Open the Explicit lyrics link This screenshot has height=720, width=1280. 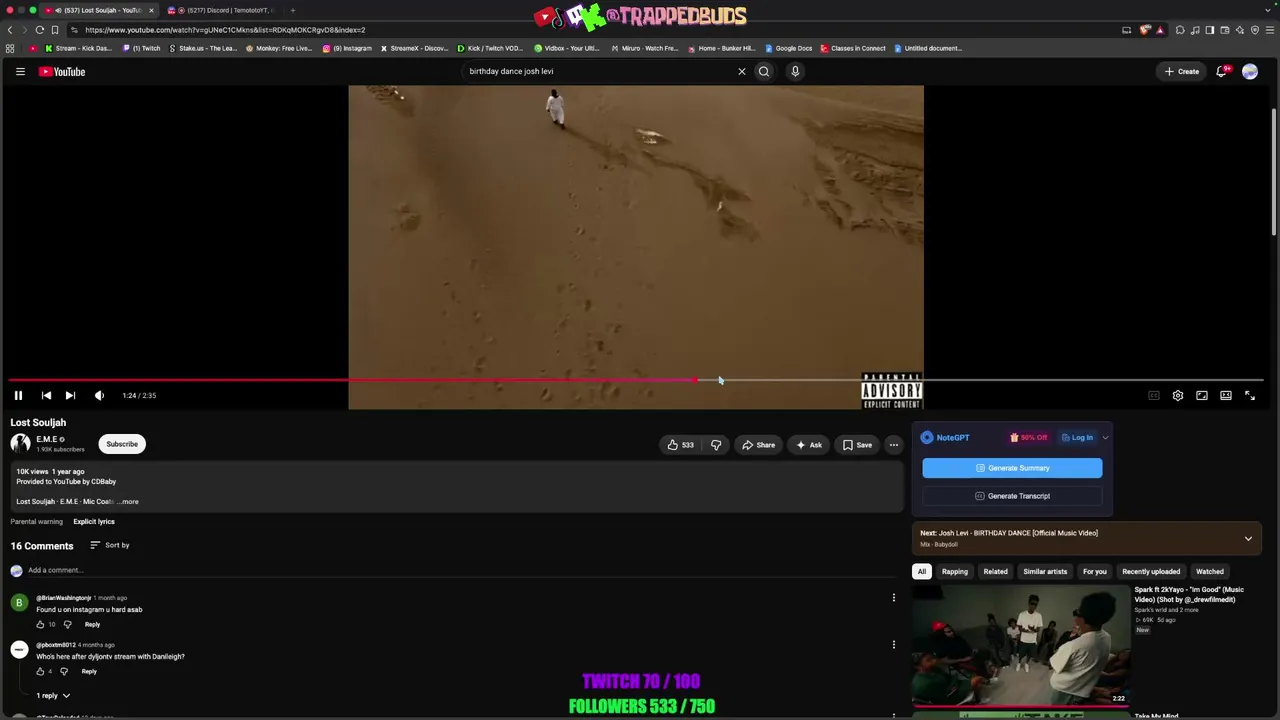[x=94, y=522]
